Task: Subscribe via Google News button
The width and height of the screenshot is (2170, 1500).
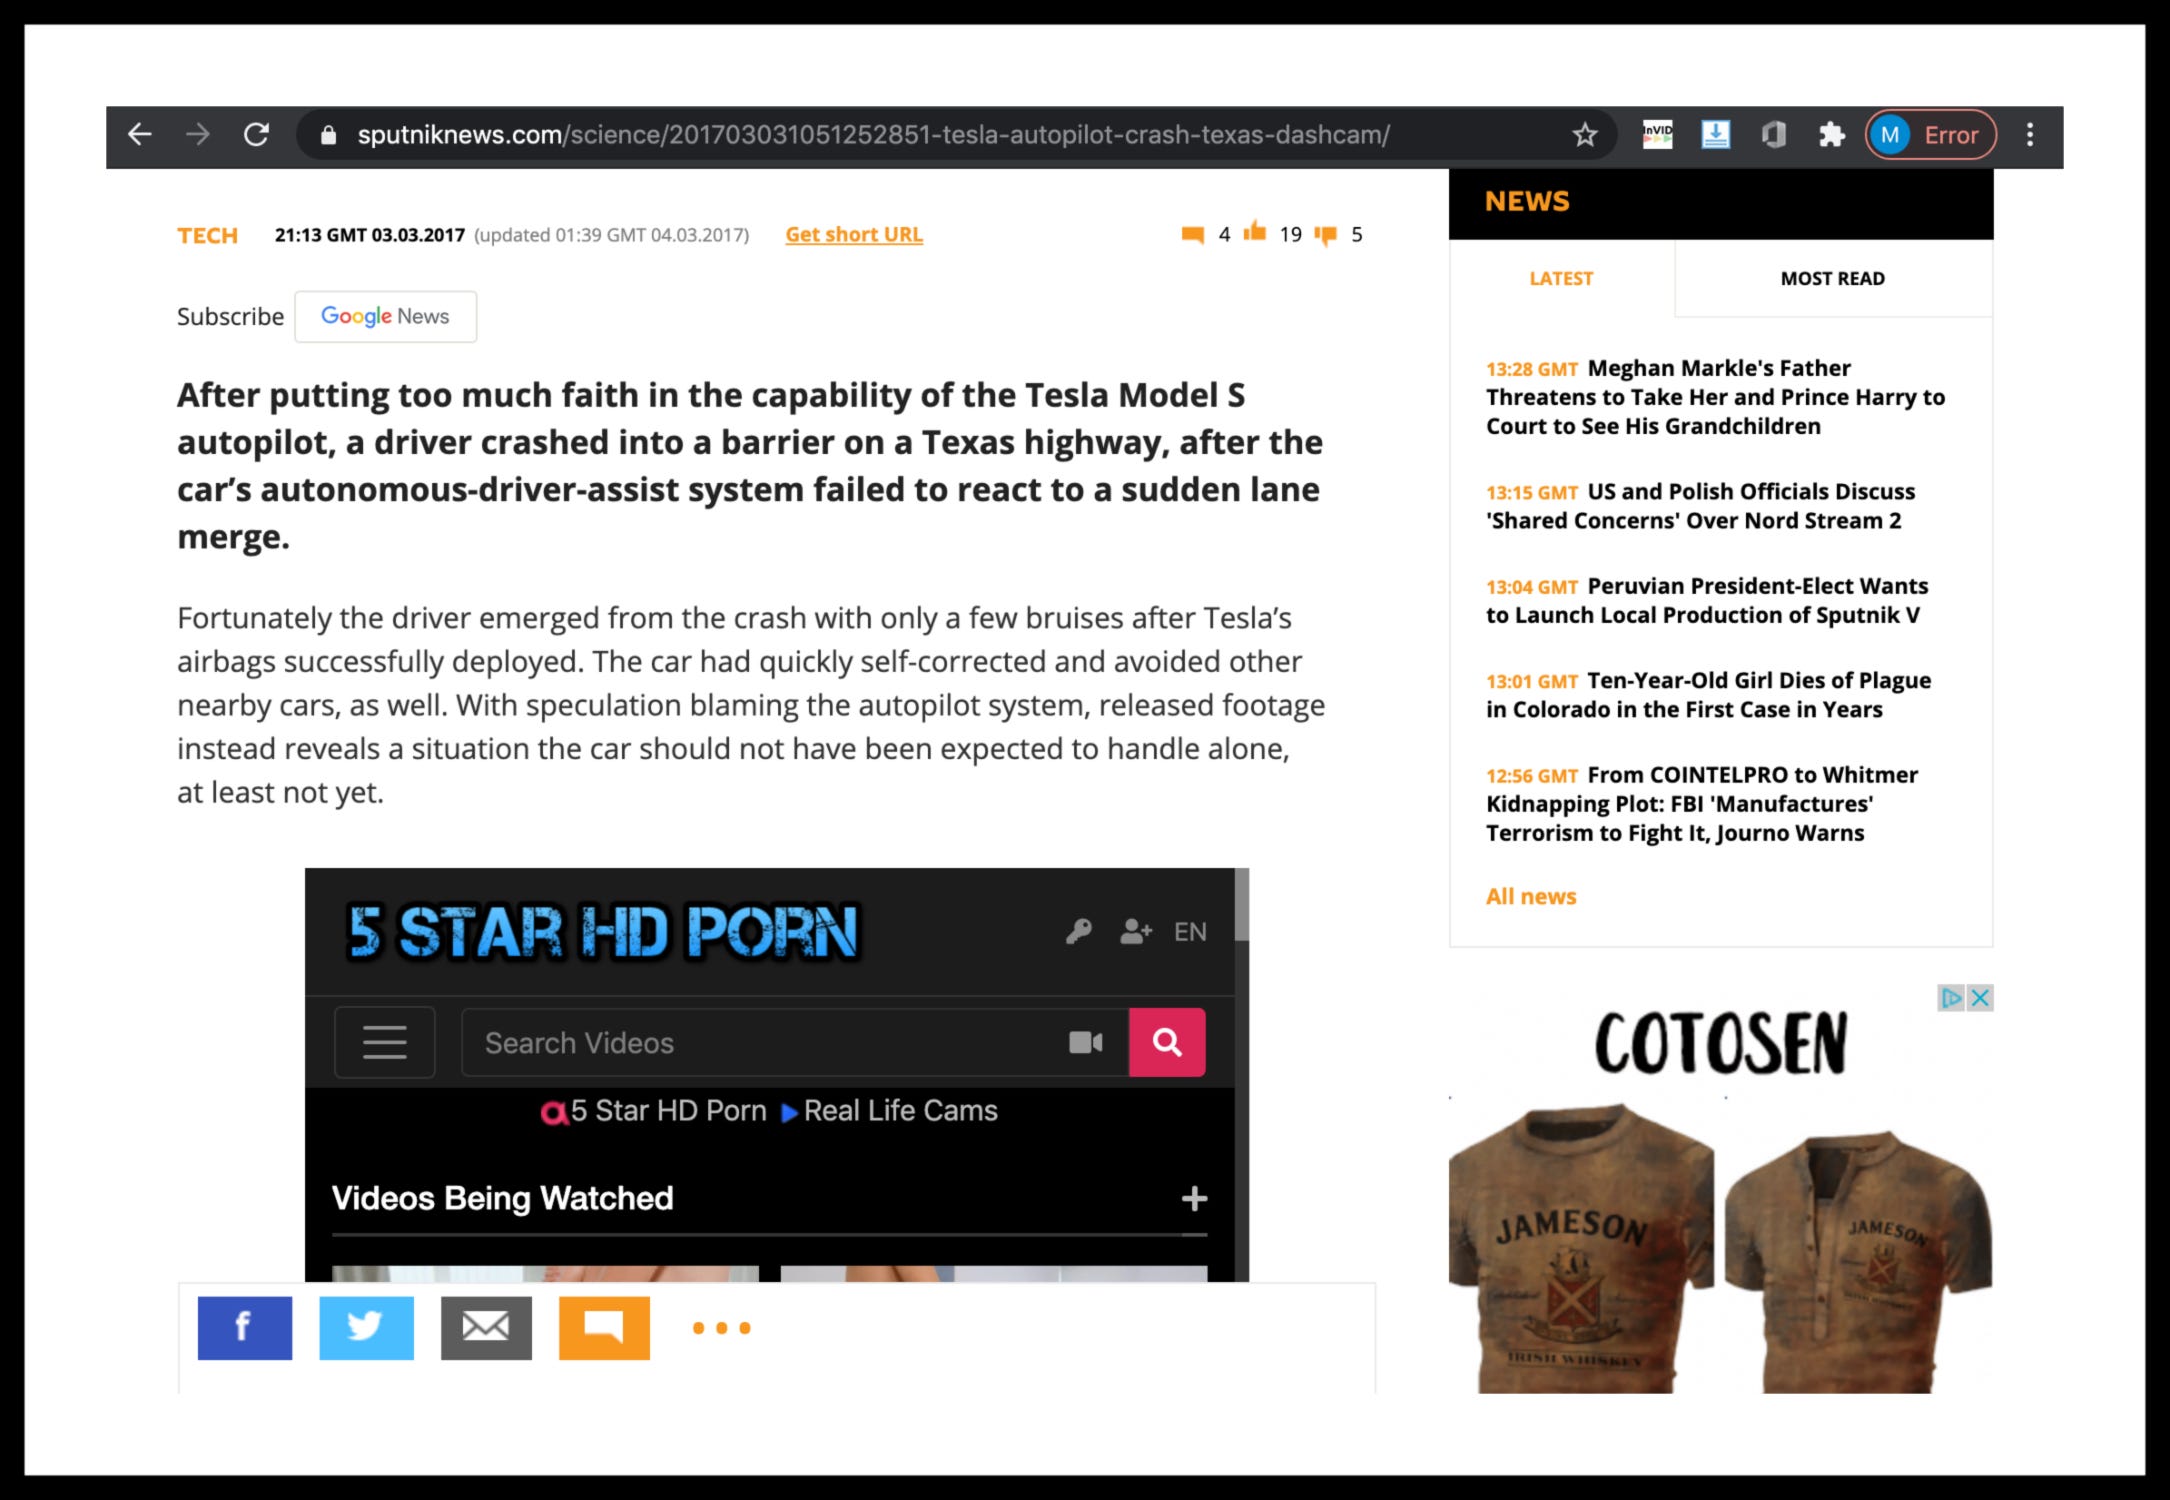Action: pyautogui.click(x=385, y=317)
